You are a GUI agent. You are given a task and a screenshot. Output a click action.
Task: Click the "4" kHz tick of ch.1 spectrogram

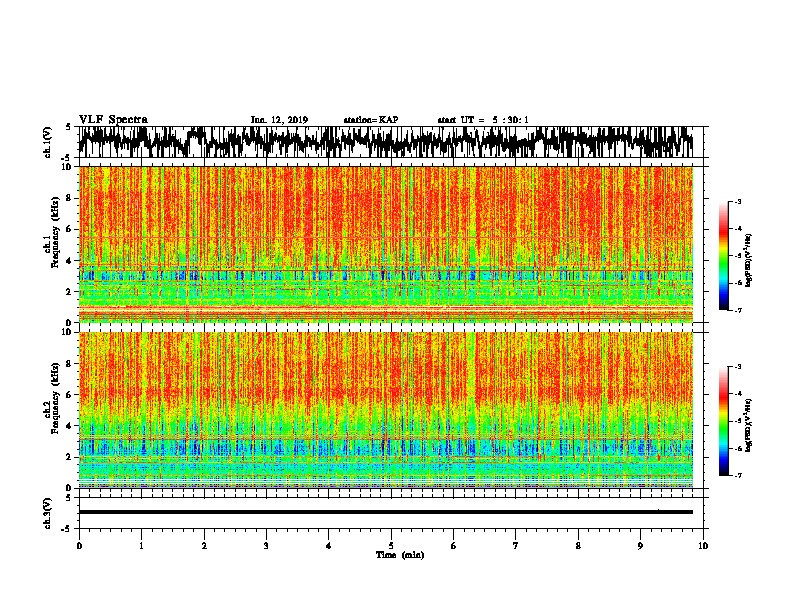[x=69, y=261]
